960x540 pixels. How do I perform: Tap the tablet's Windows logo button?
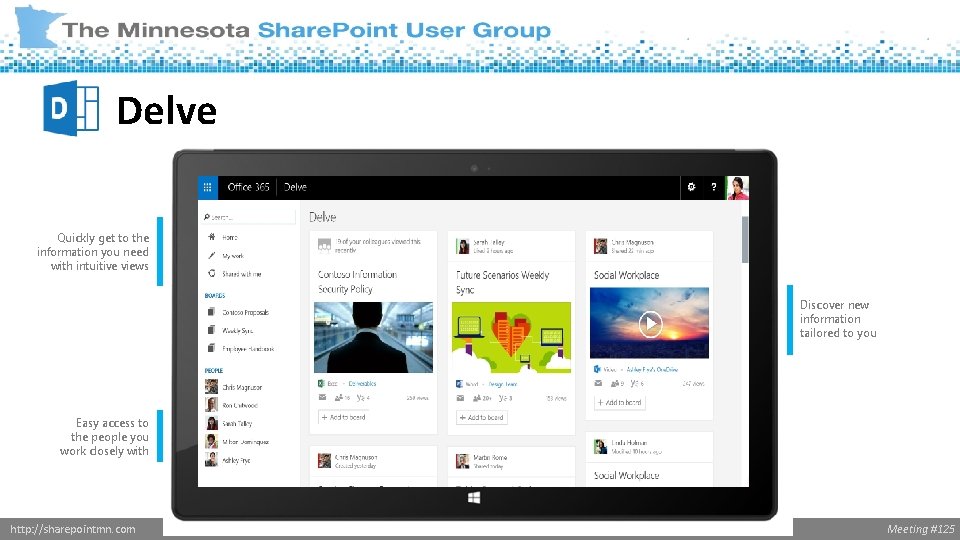(x=474, y=498)
